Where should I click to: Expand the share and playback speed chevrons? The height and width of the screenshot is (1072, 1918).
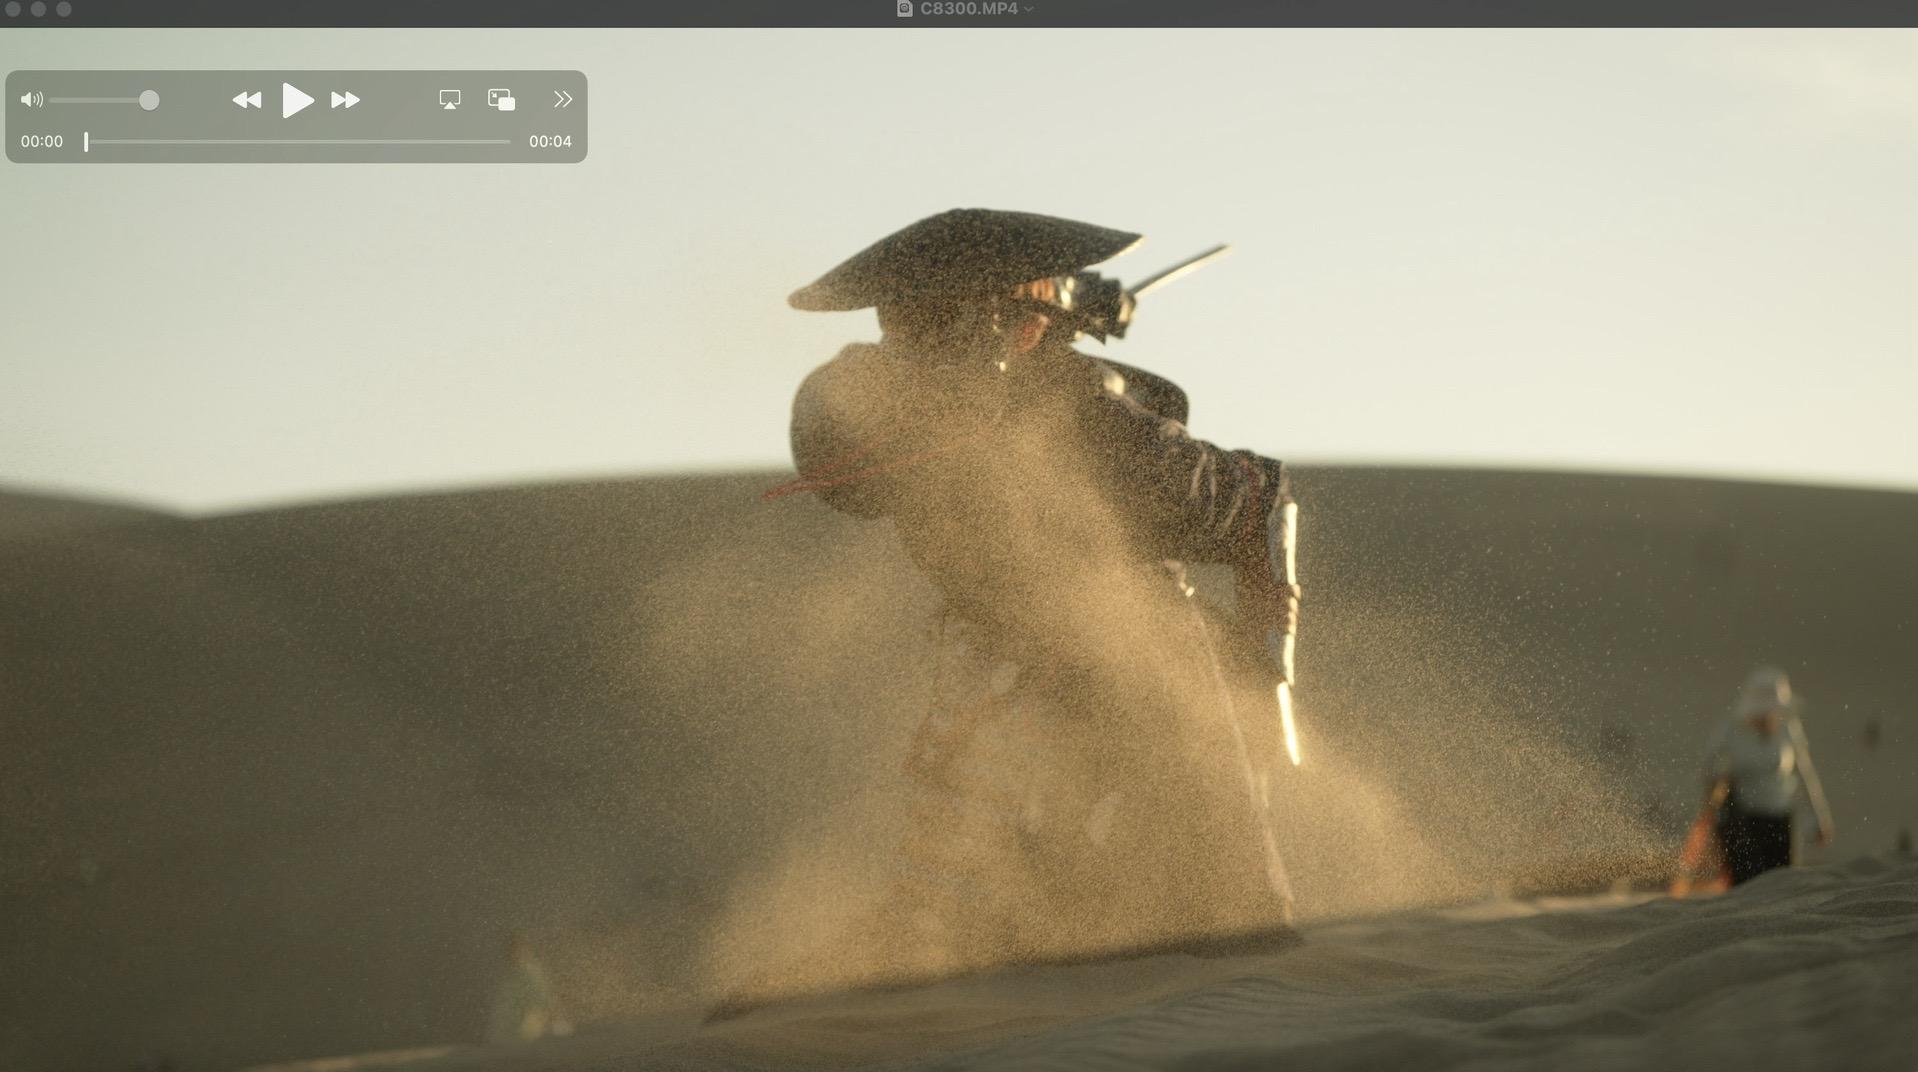tap(563, 100)
